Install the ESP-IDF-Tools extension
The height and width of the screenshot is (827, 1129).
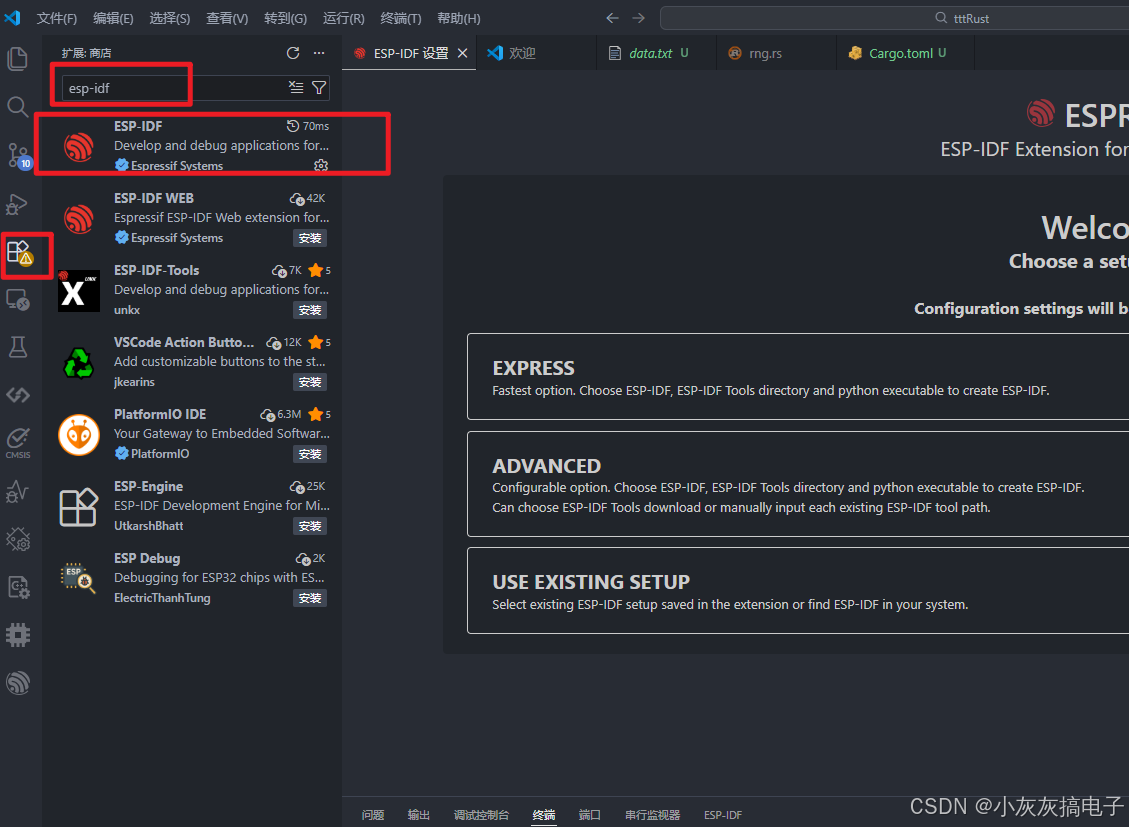click(x=310, y=310)
